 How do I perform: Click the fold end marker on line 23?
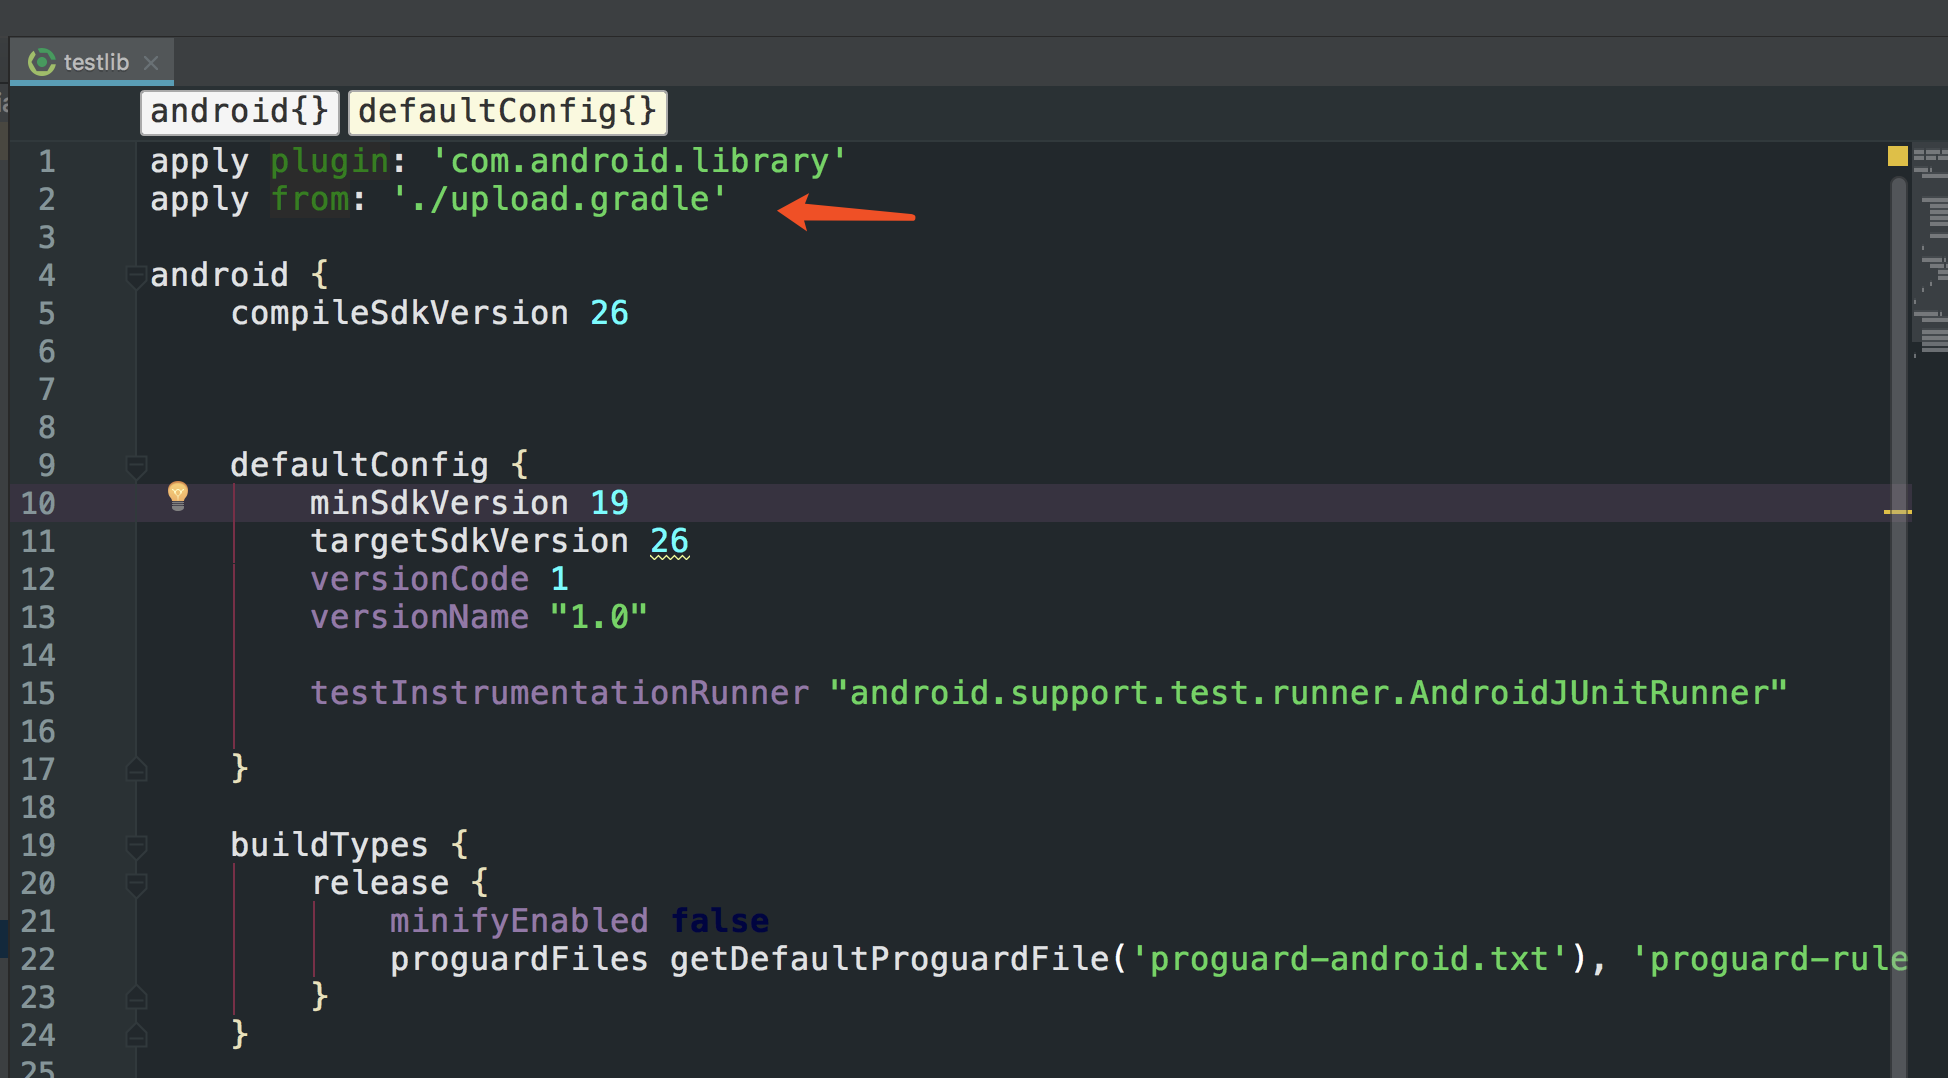[136, 998]
